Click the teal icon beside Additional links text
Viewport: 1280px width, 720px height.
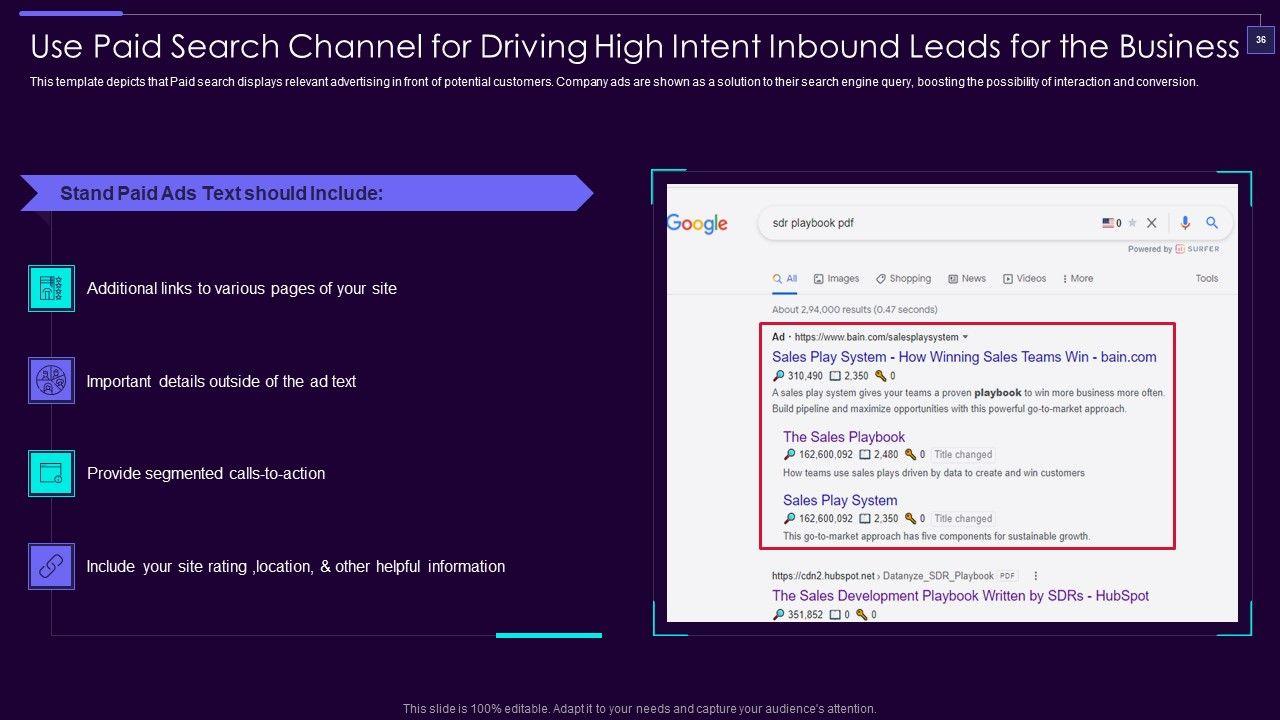tap(51, 288)
